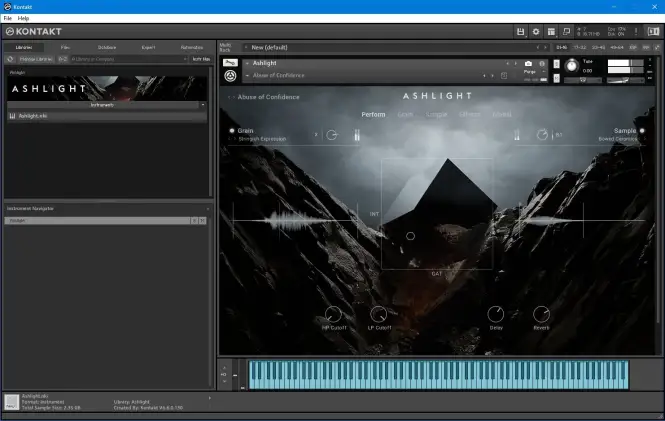
Task: Click the Ashlight library banner thumbnail
Action: click(x=107, y=89)
